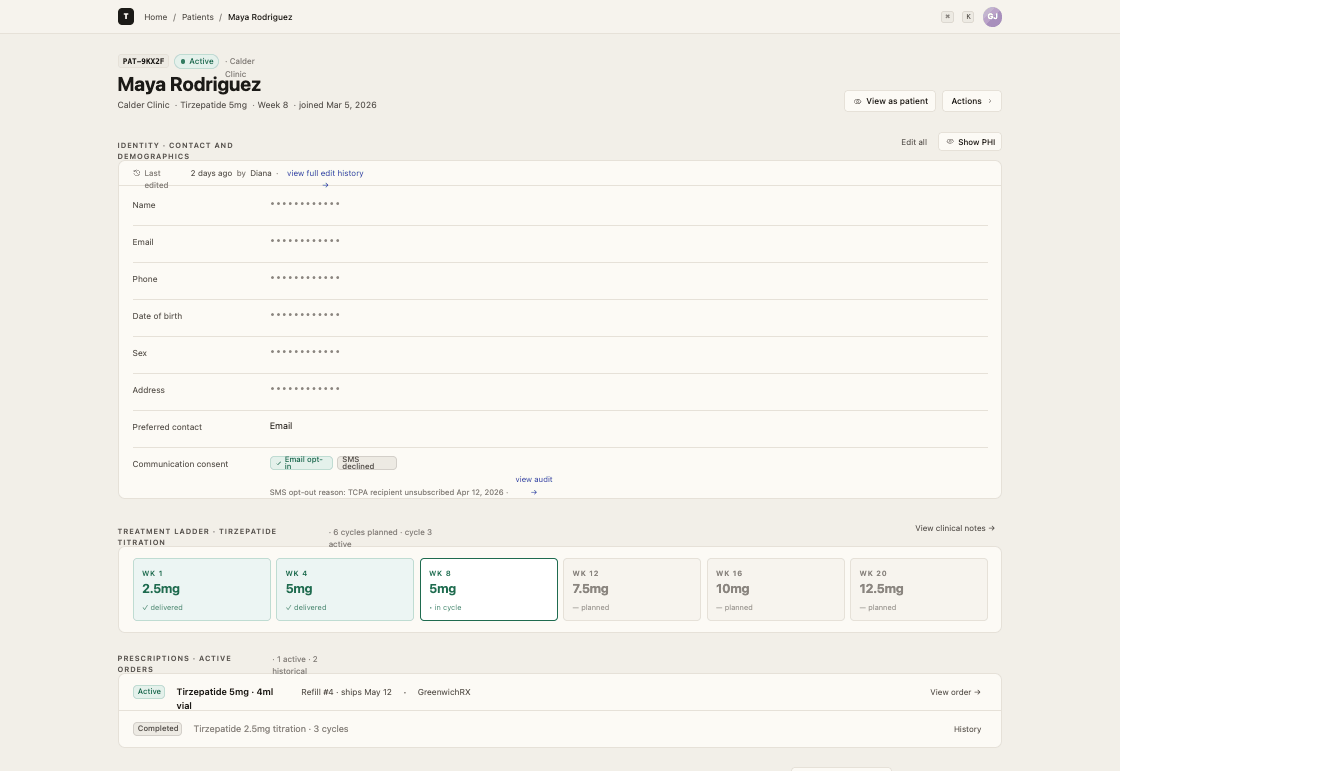Click SMS declined consent chip

(x=367, y=463)
